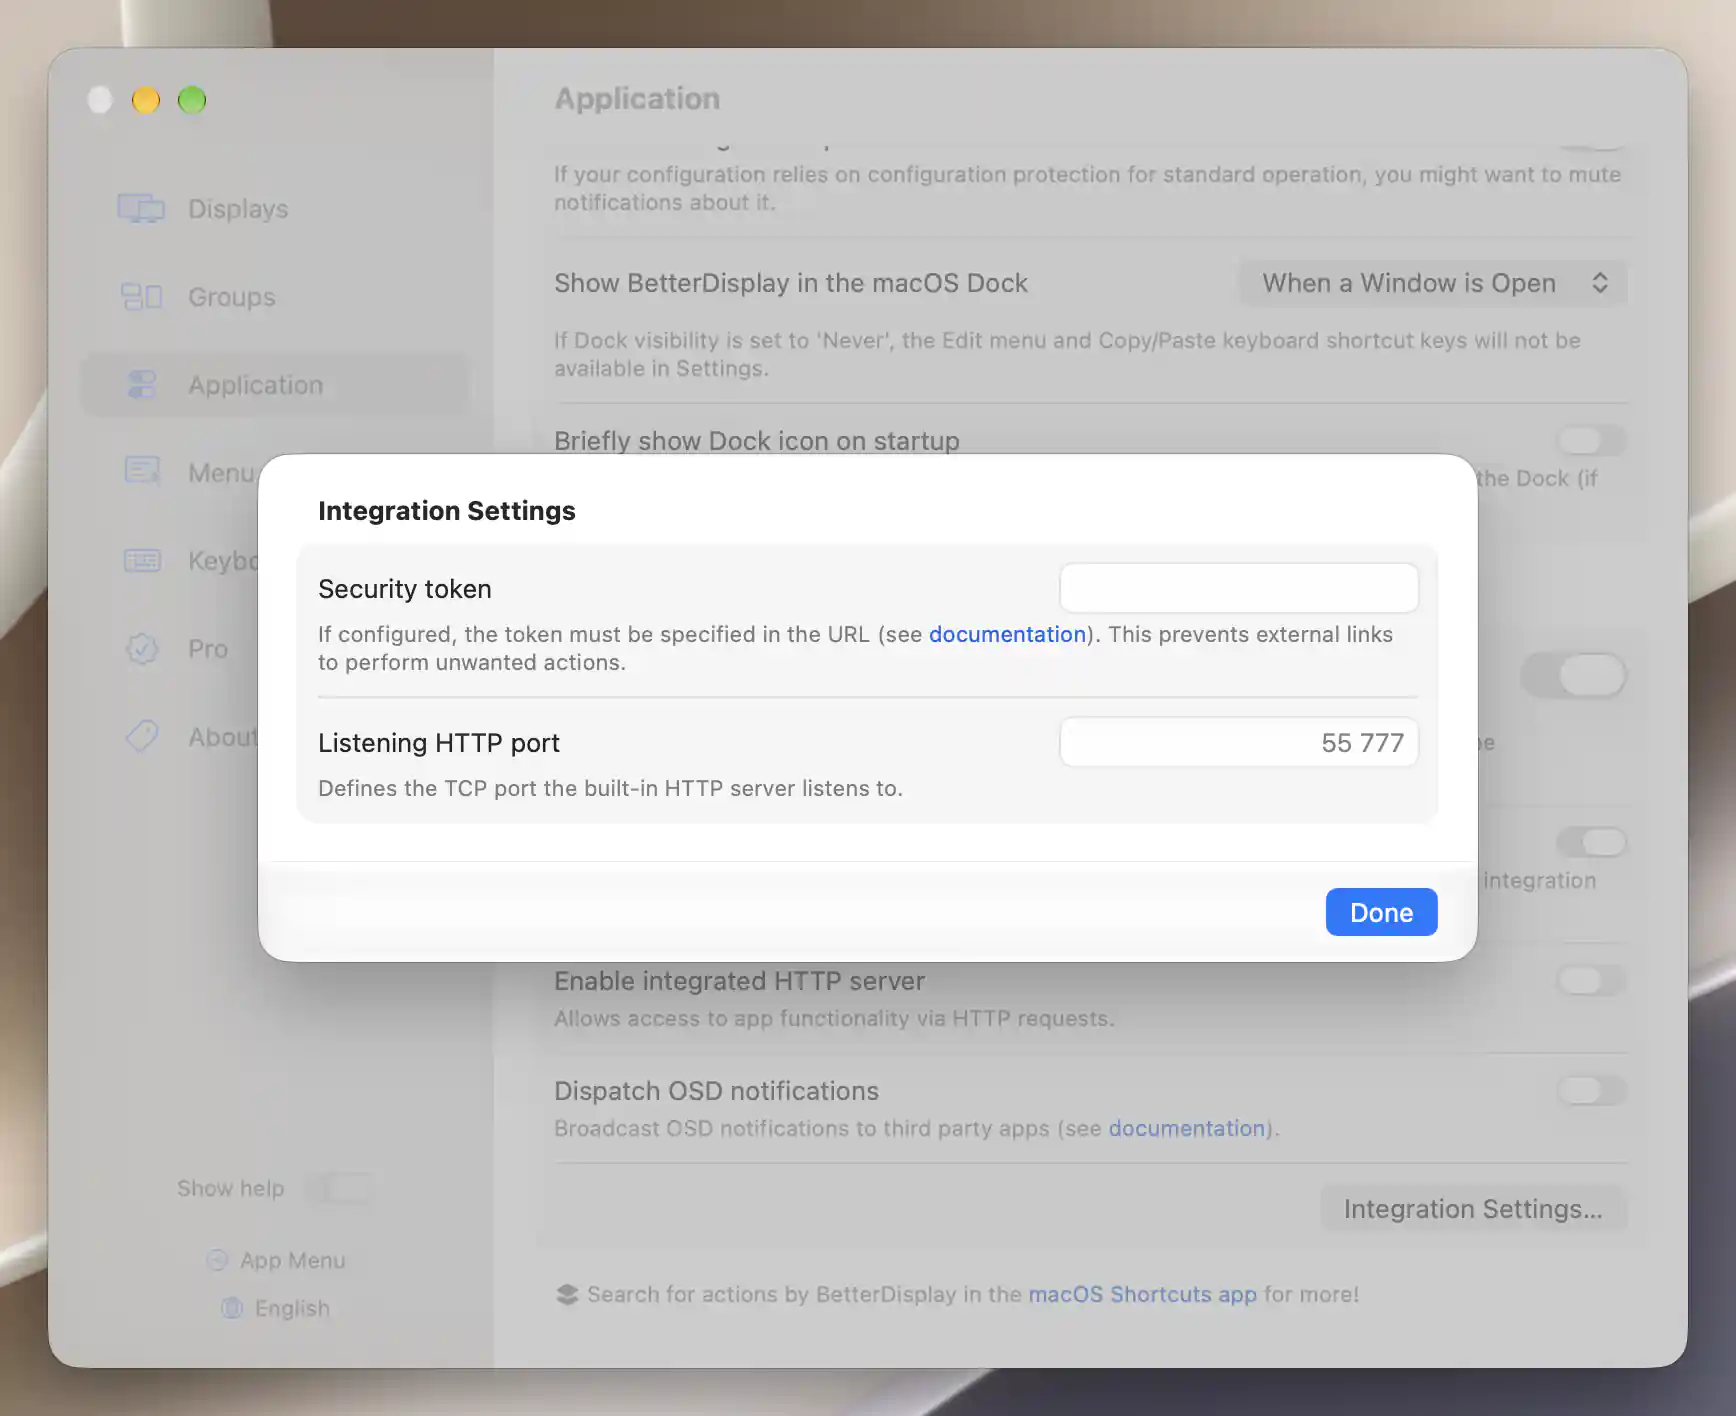Screen dimensions: 1736x1416
Task: Click the Security token input field
Action: (1239, 588)
